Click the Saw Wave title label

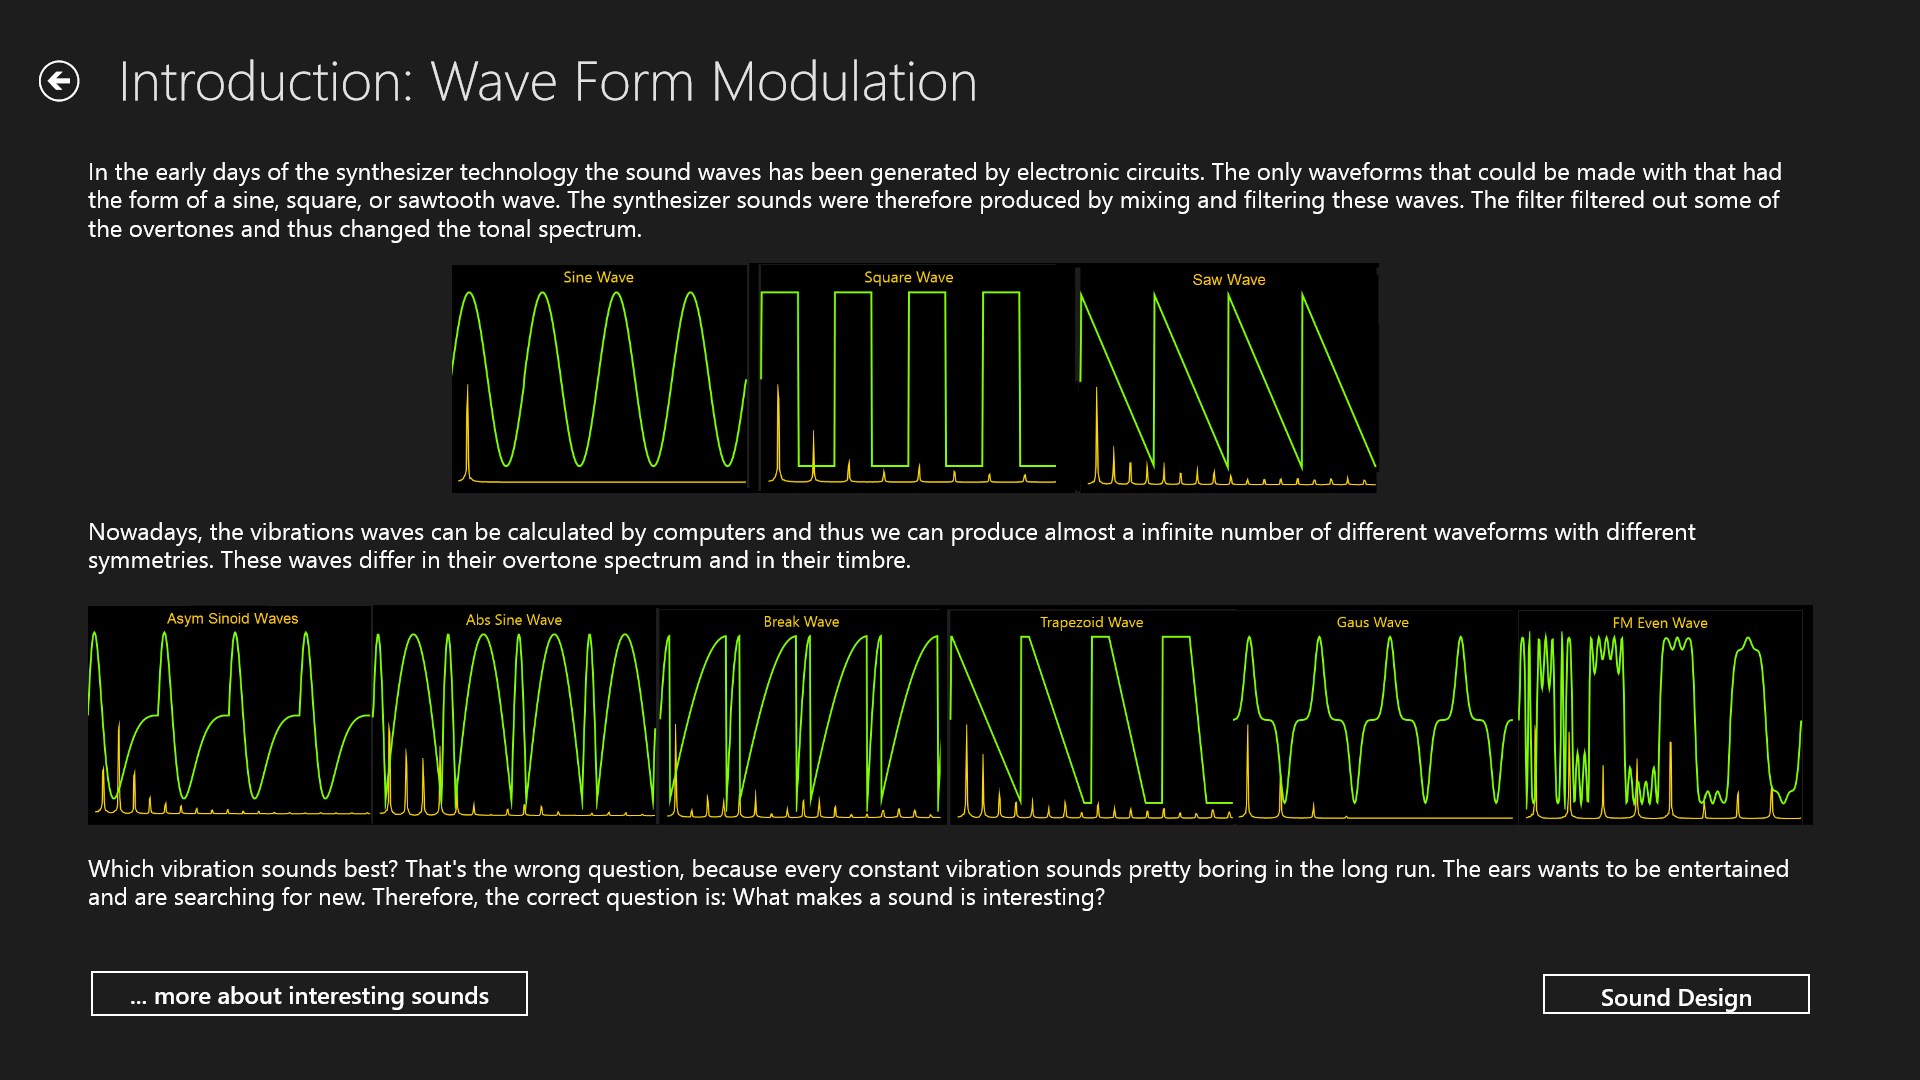(1228, 281)
